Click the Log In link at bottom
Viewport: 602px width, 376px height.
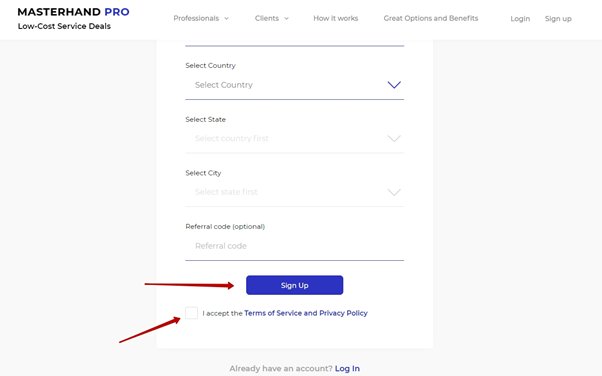pos(347,369)
